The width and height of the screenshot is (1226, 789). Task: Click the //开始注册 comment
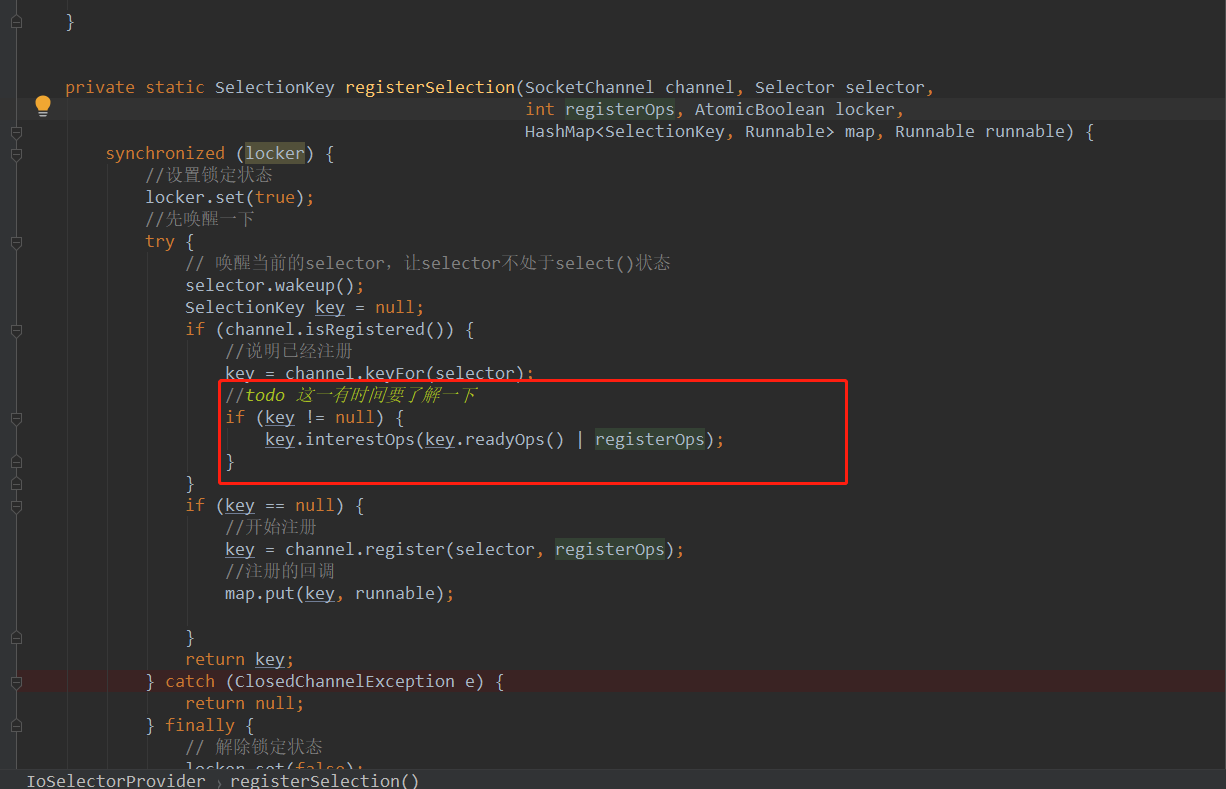tap(271, 528)
